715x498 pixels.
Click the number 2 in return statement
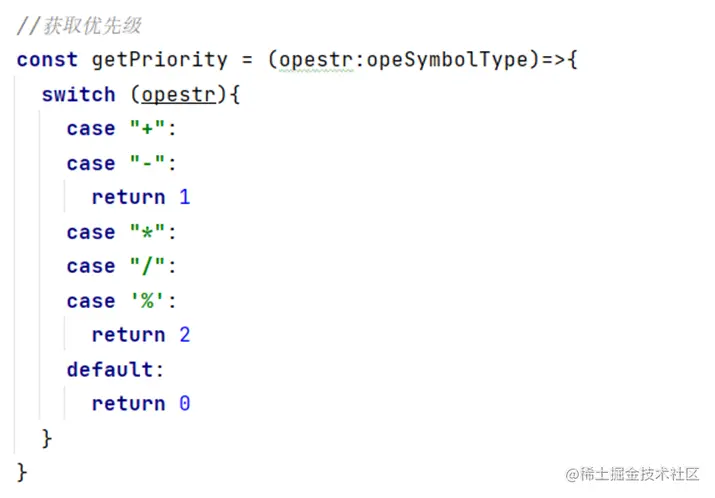pos(184,335)
